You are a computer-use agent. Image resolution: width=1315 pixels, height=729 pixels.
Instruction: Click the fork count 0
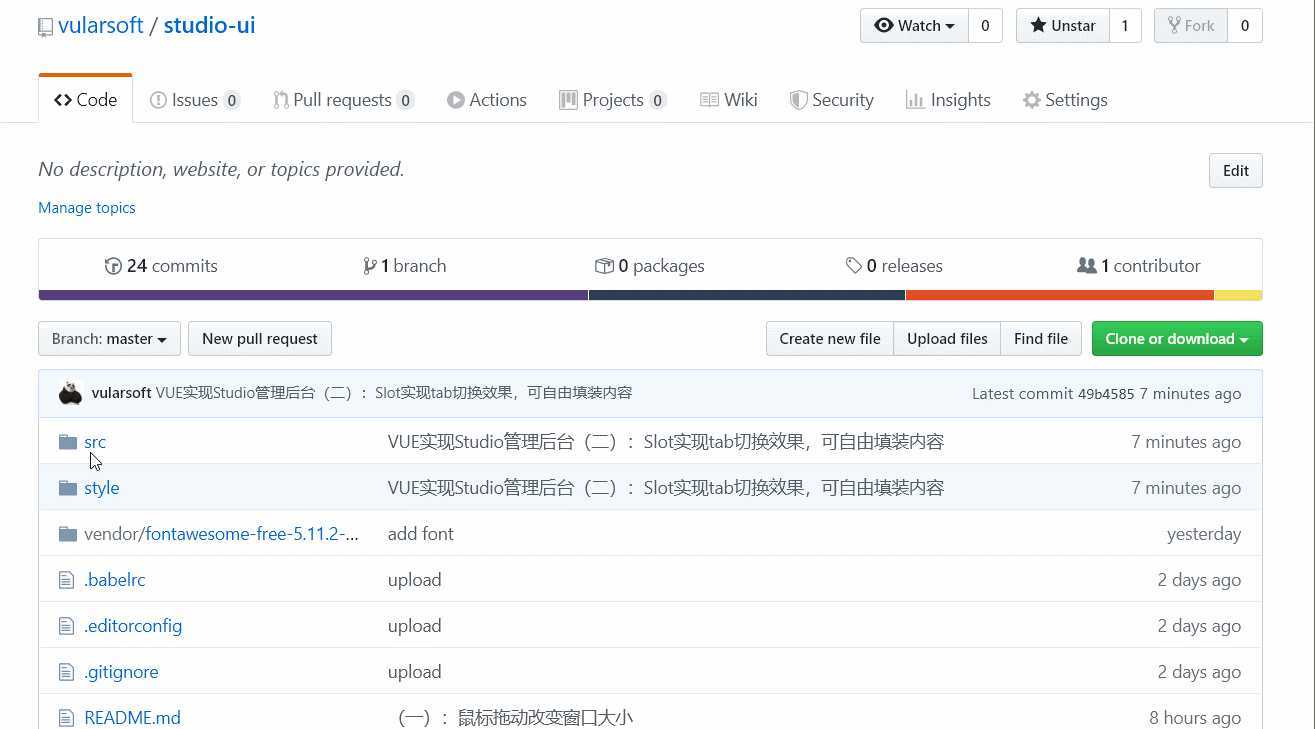(x=1245, y=26)
